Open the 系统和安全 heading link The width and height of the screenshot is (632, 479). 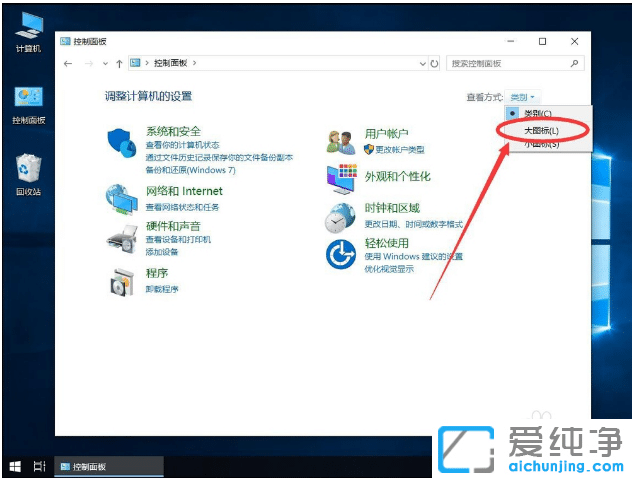tap(173, 131)
